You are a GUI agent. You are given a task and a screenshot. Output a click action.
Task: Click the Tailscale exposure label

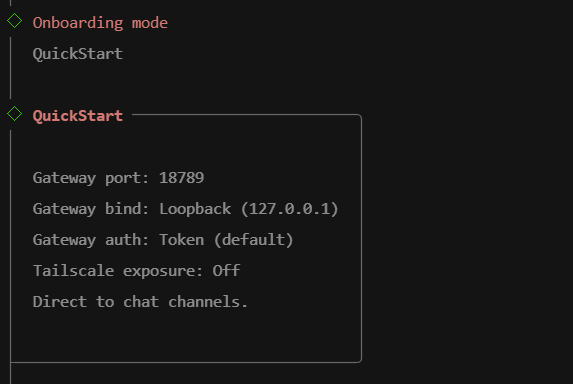[118, 271]
